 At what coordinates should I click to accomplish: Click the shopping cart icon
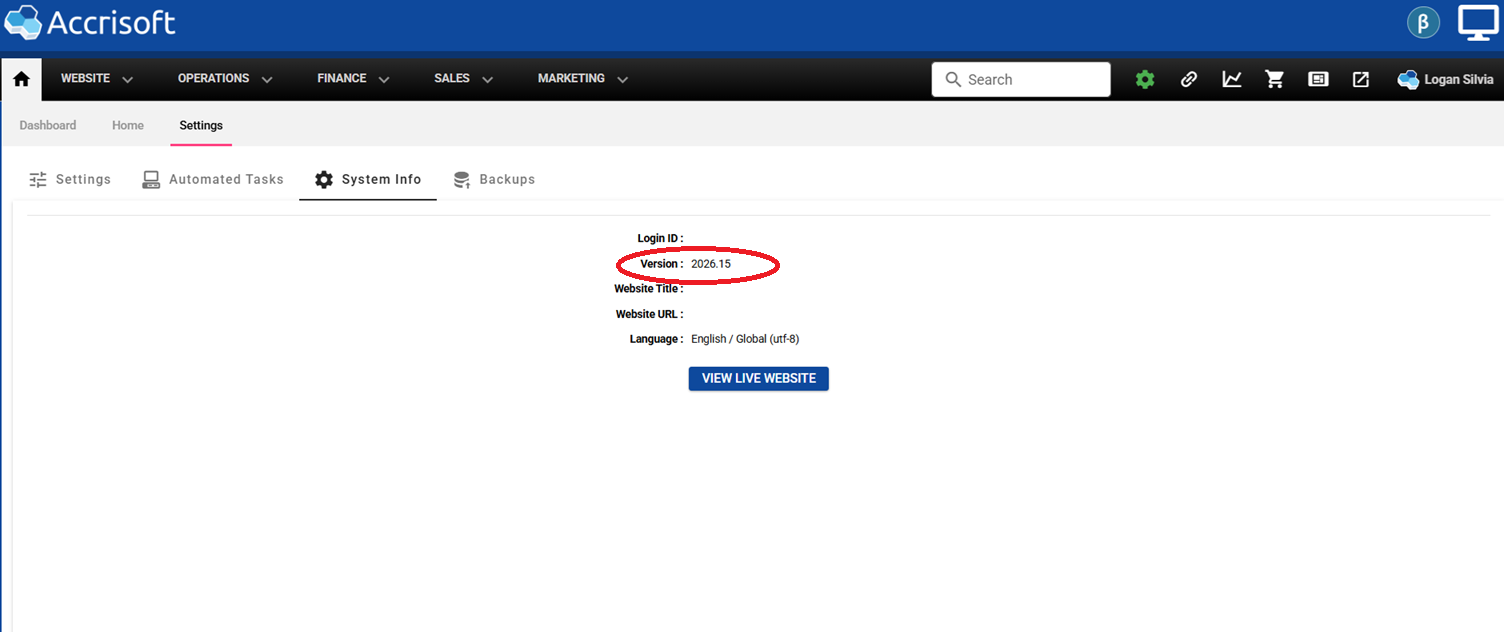(1275, 79)
